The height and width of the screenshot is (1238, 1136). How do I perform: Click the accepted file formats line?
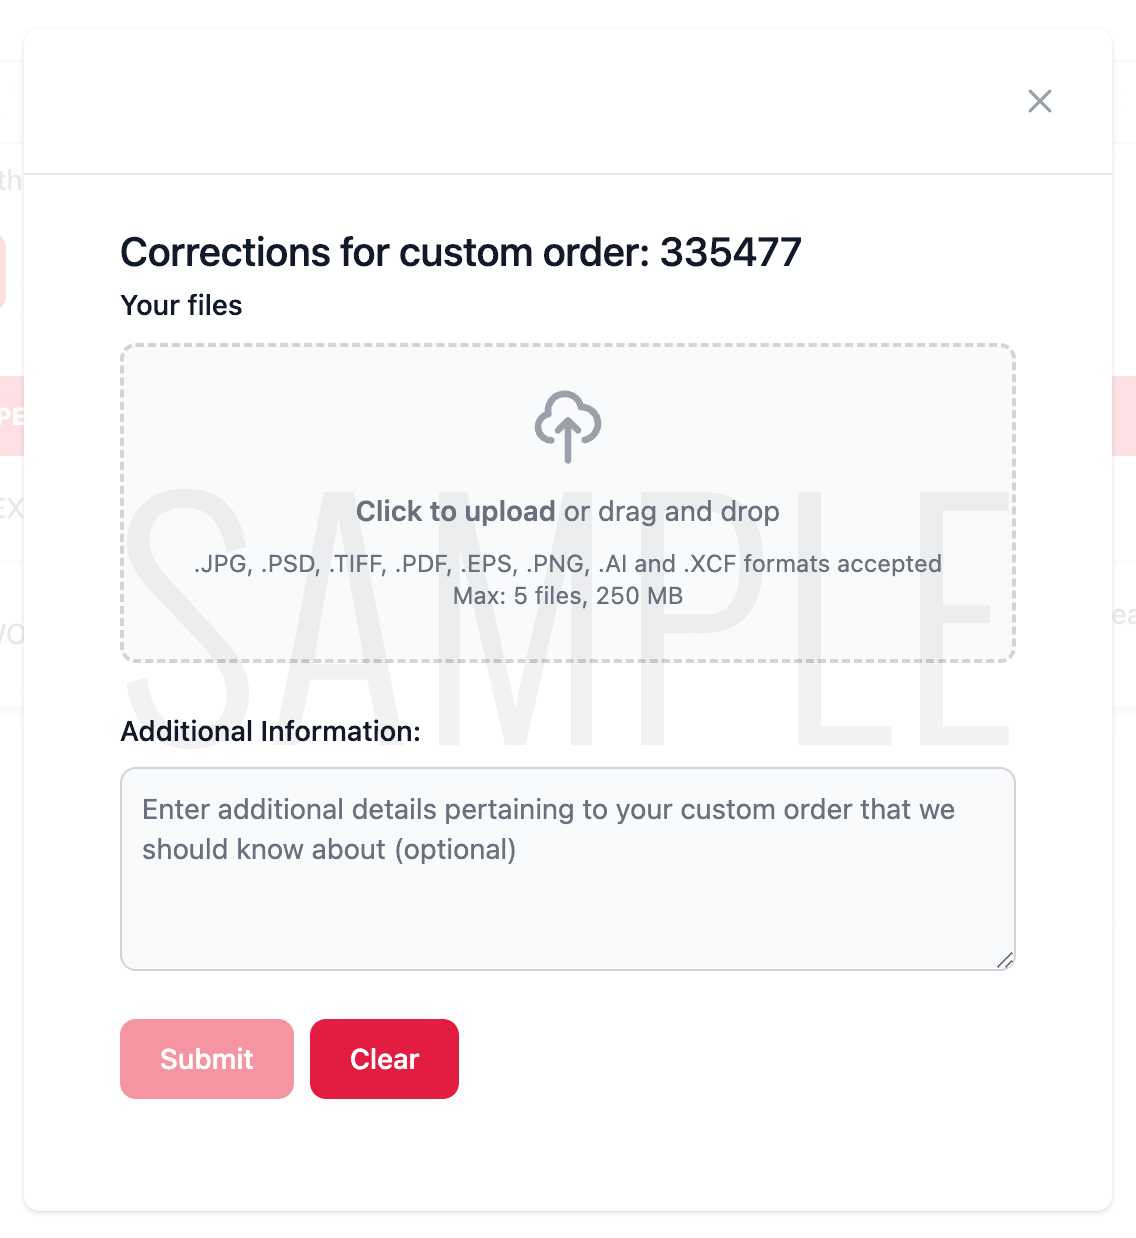coord(568,564)
